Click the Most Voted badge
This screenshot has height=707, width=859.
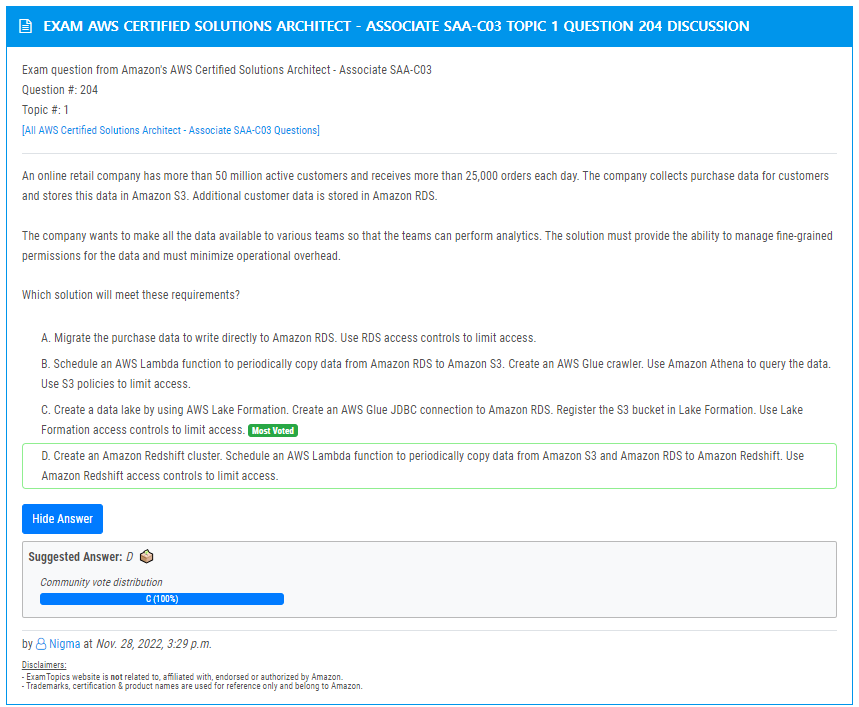(x=273, y=430)
